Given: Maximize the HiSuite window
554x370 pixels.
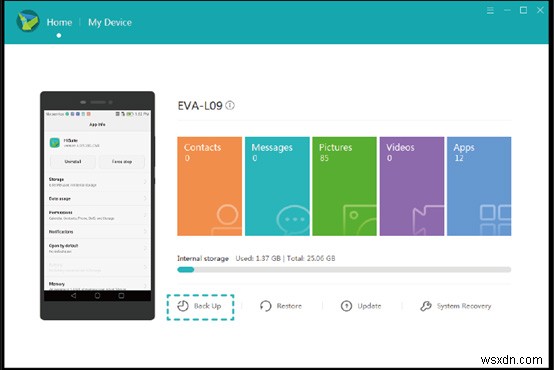Looking at the screenshot, I should point(523,10).
